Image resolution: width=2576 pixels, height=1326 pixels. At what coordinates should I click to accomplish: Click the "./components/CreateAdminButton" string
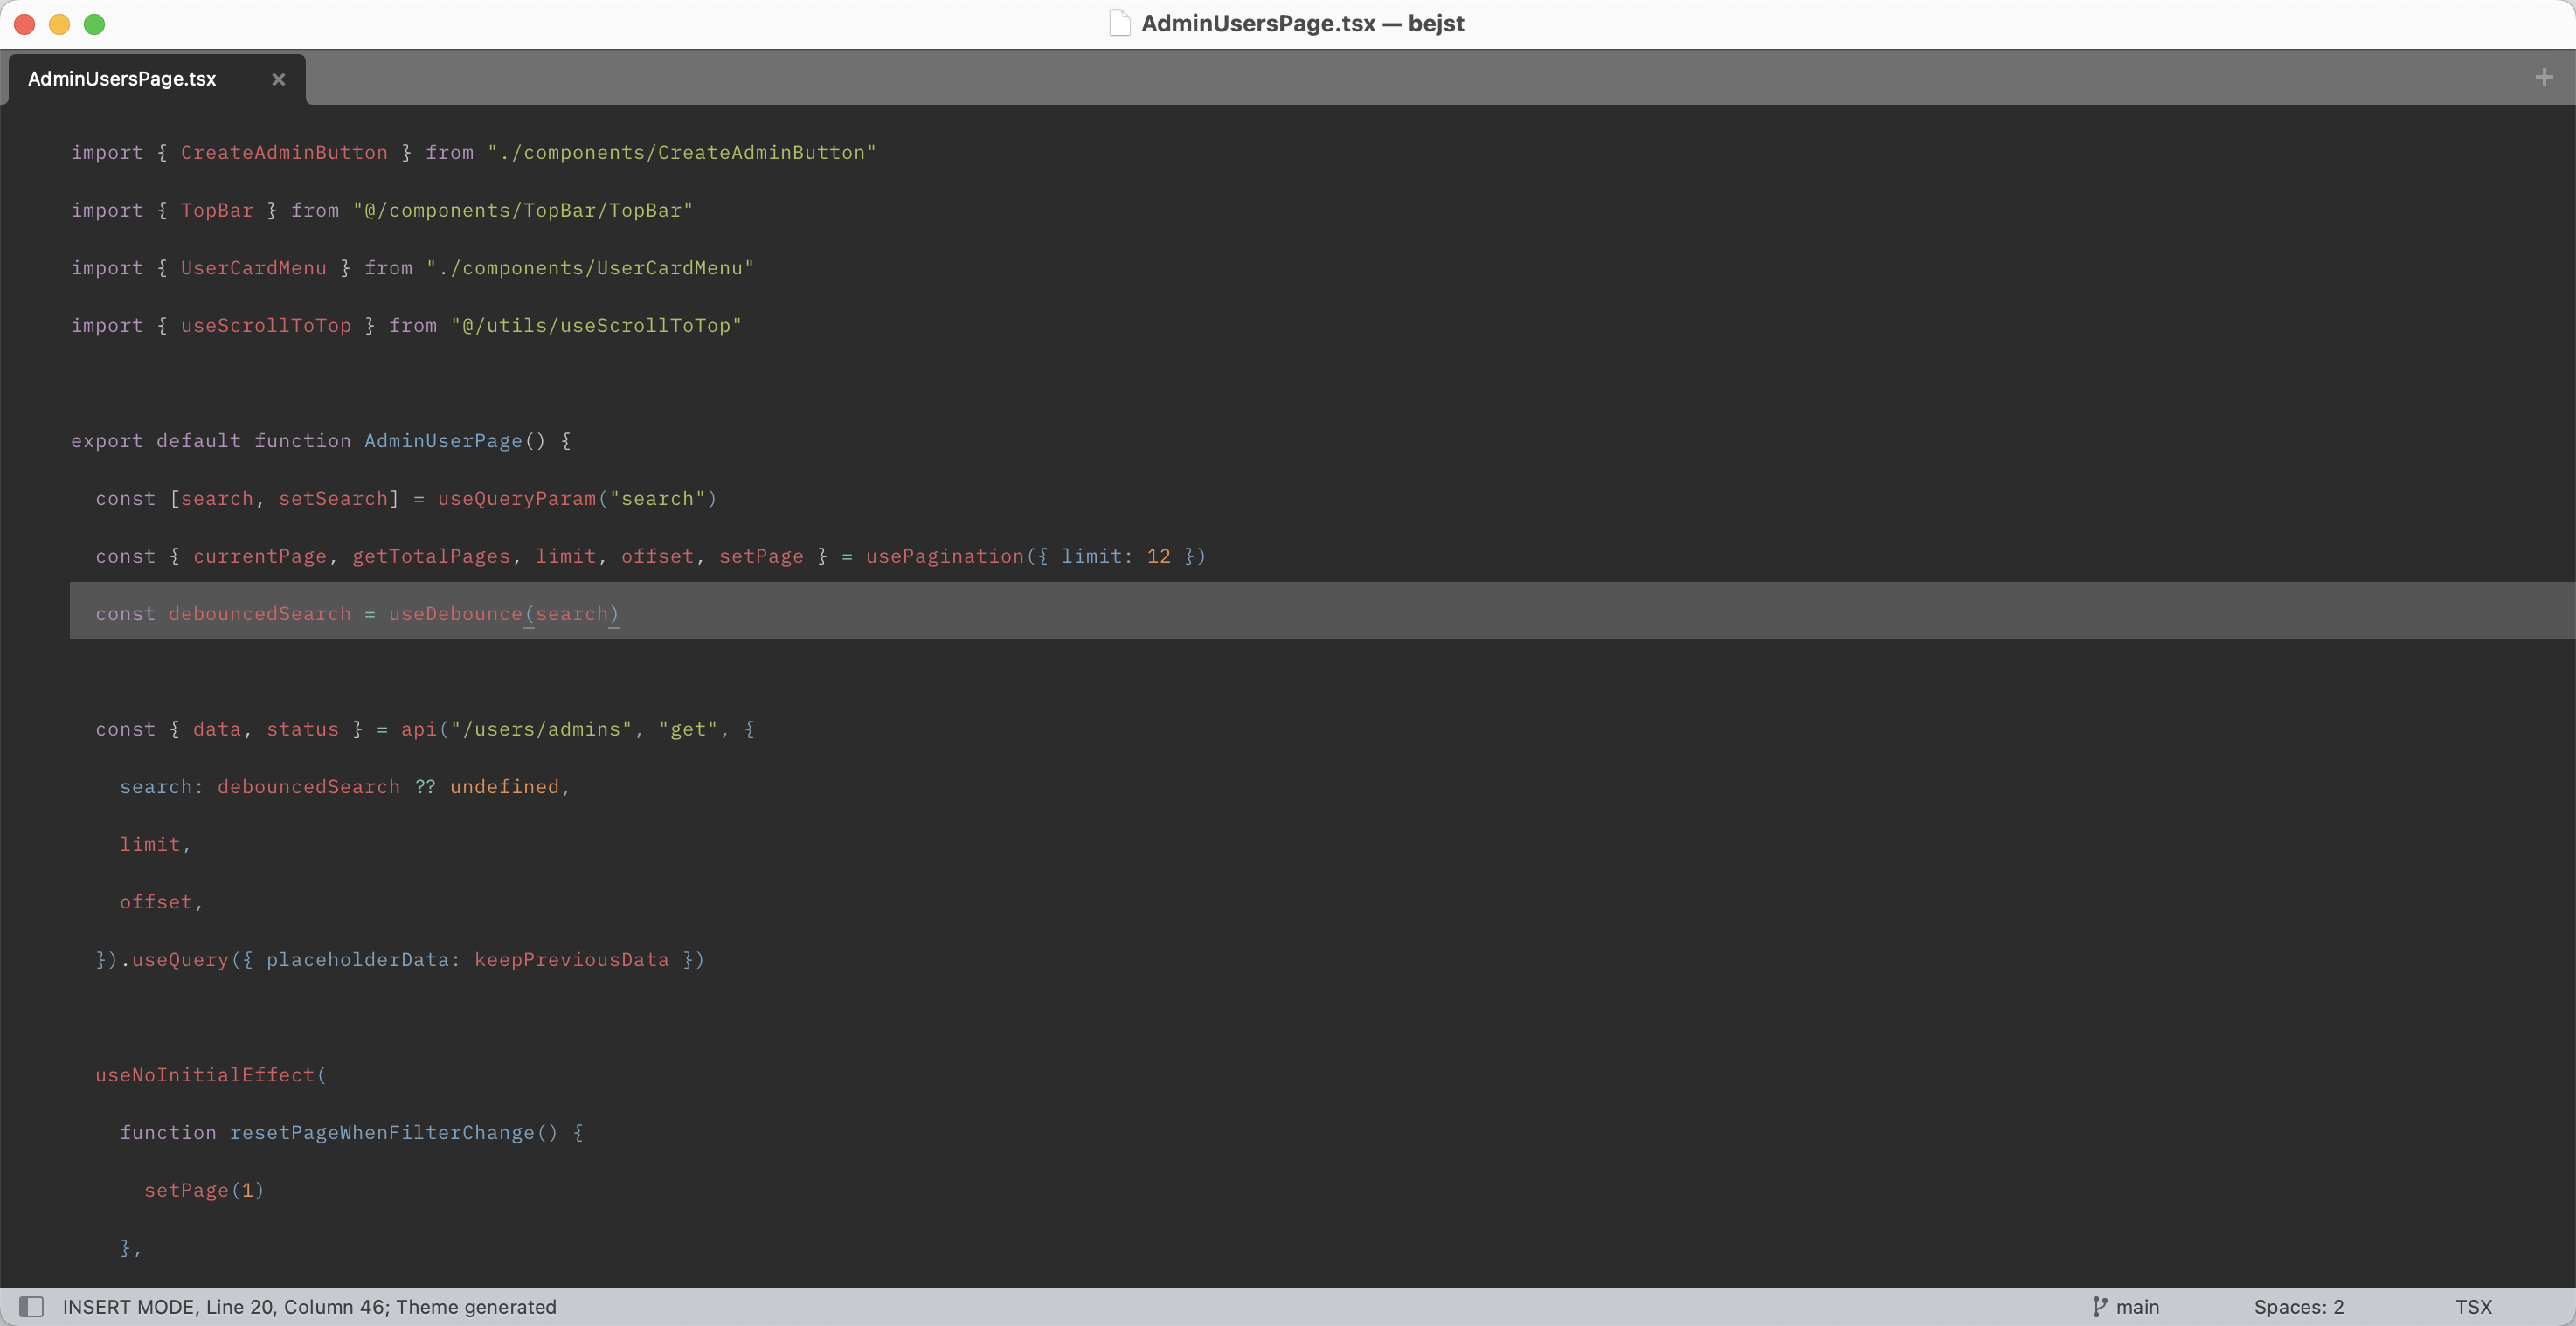pos(682,152)
